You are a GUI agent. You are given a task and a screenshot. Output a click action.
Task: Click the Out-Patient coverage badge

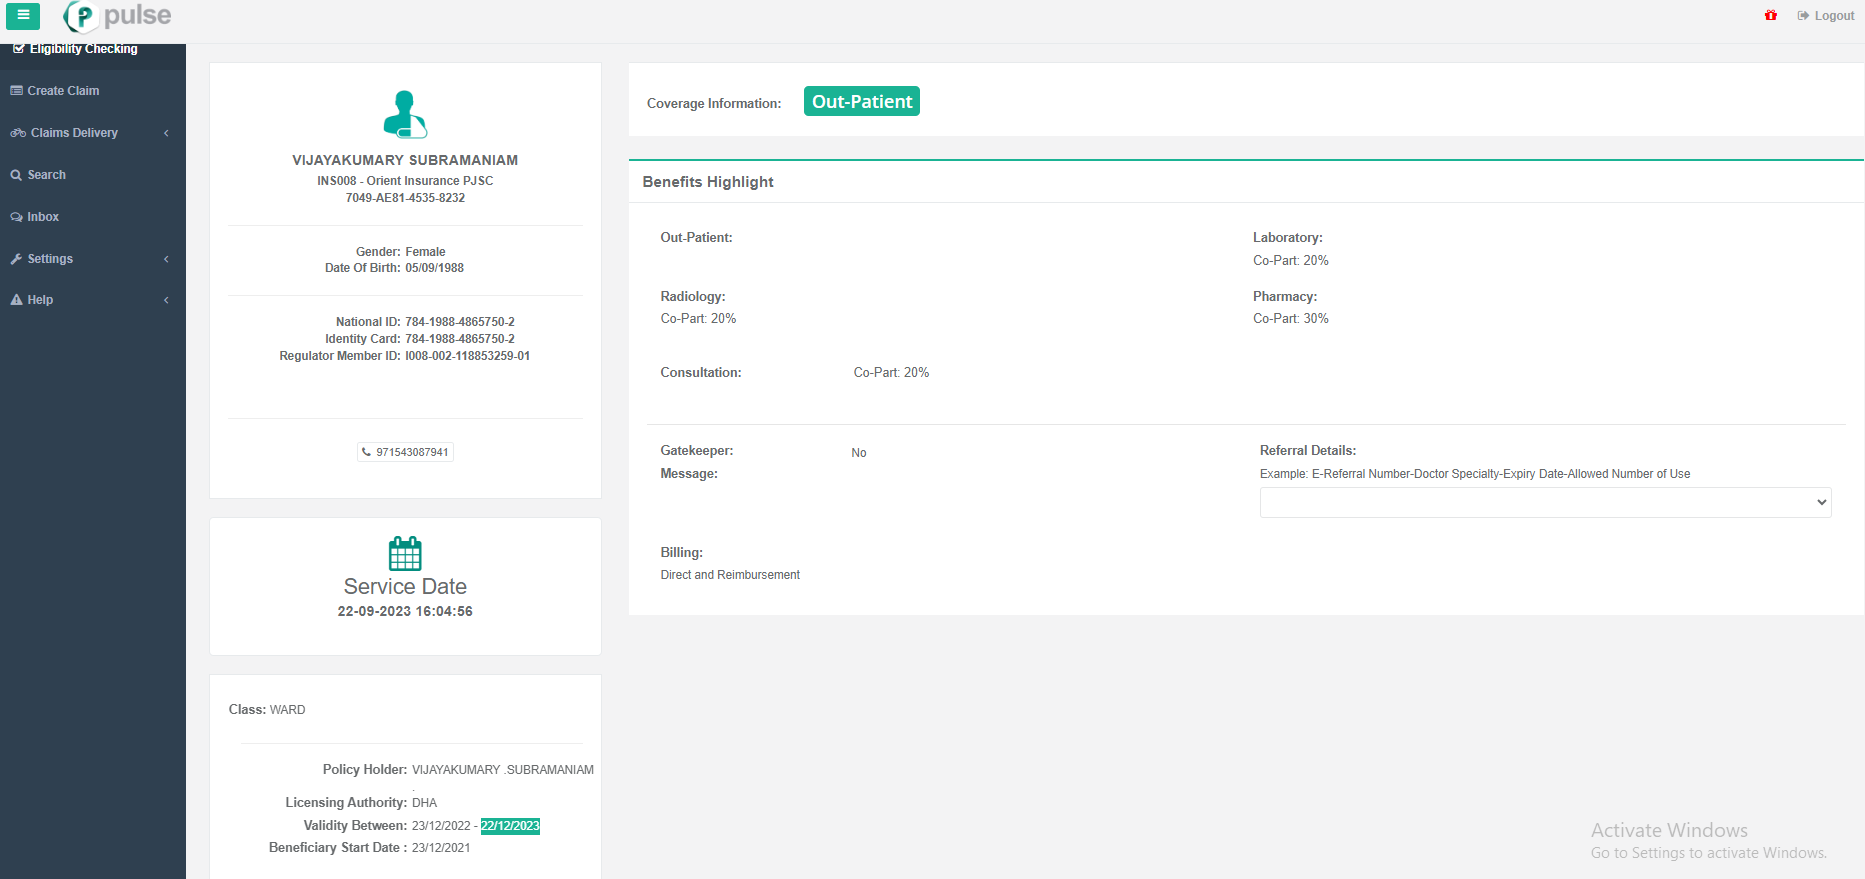pos(861,102)
